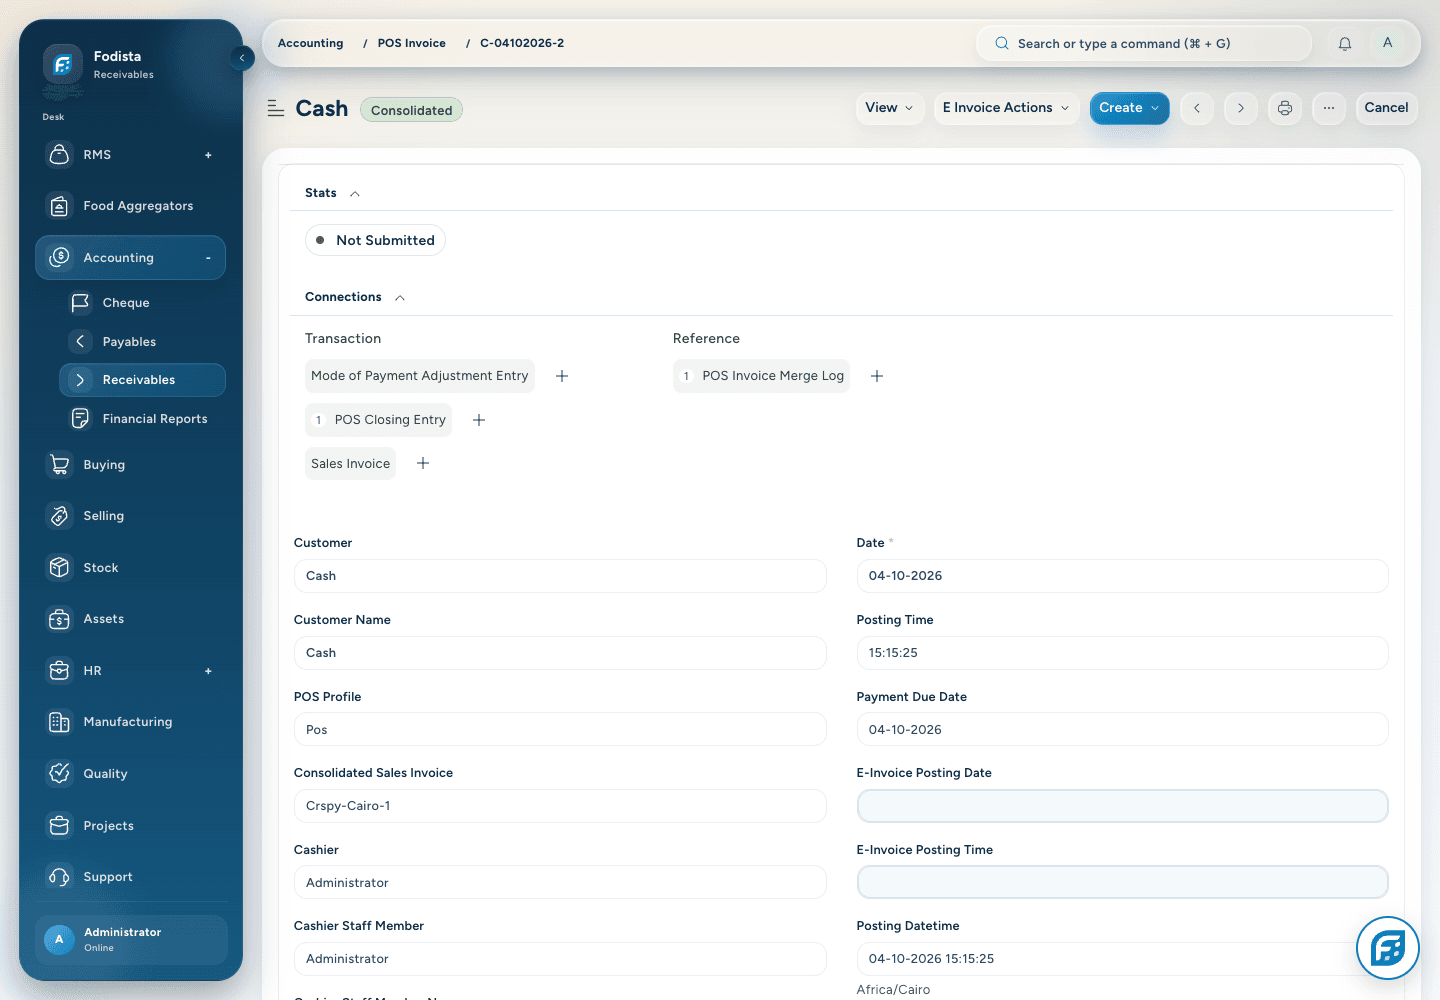Open the notifications bell
1440x1000 pixels.
tap(1345, 44)
